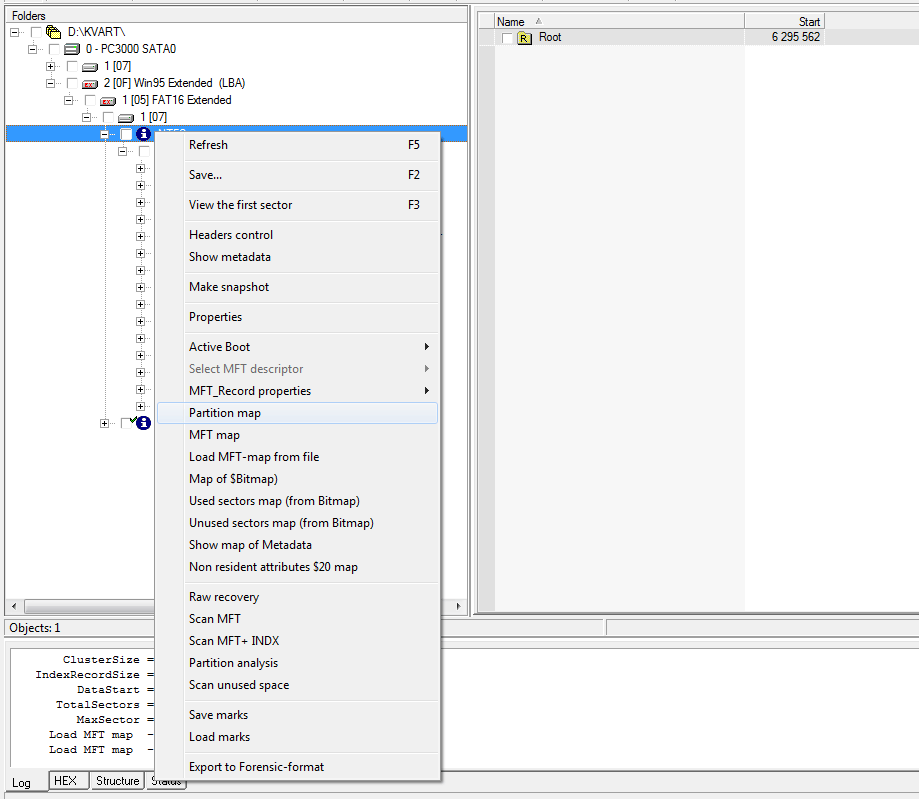Click drive icon of first 1 [07] partition
The height and width of the screenshot is (799, 919).
coord(90,66)
